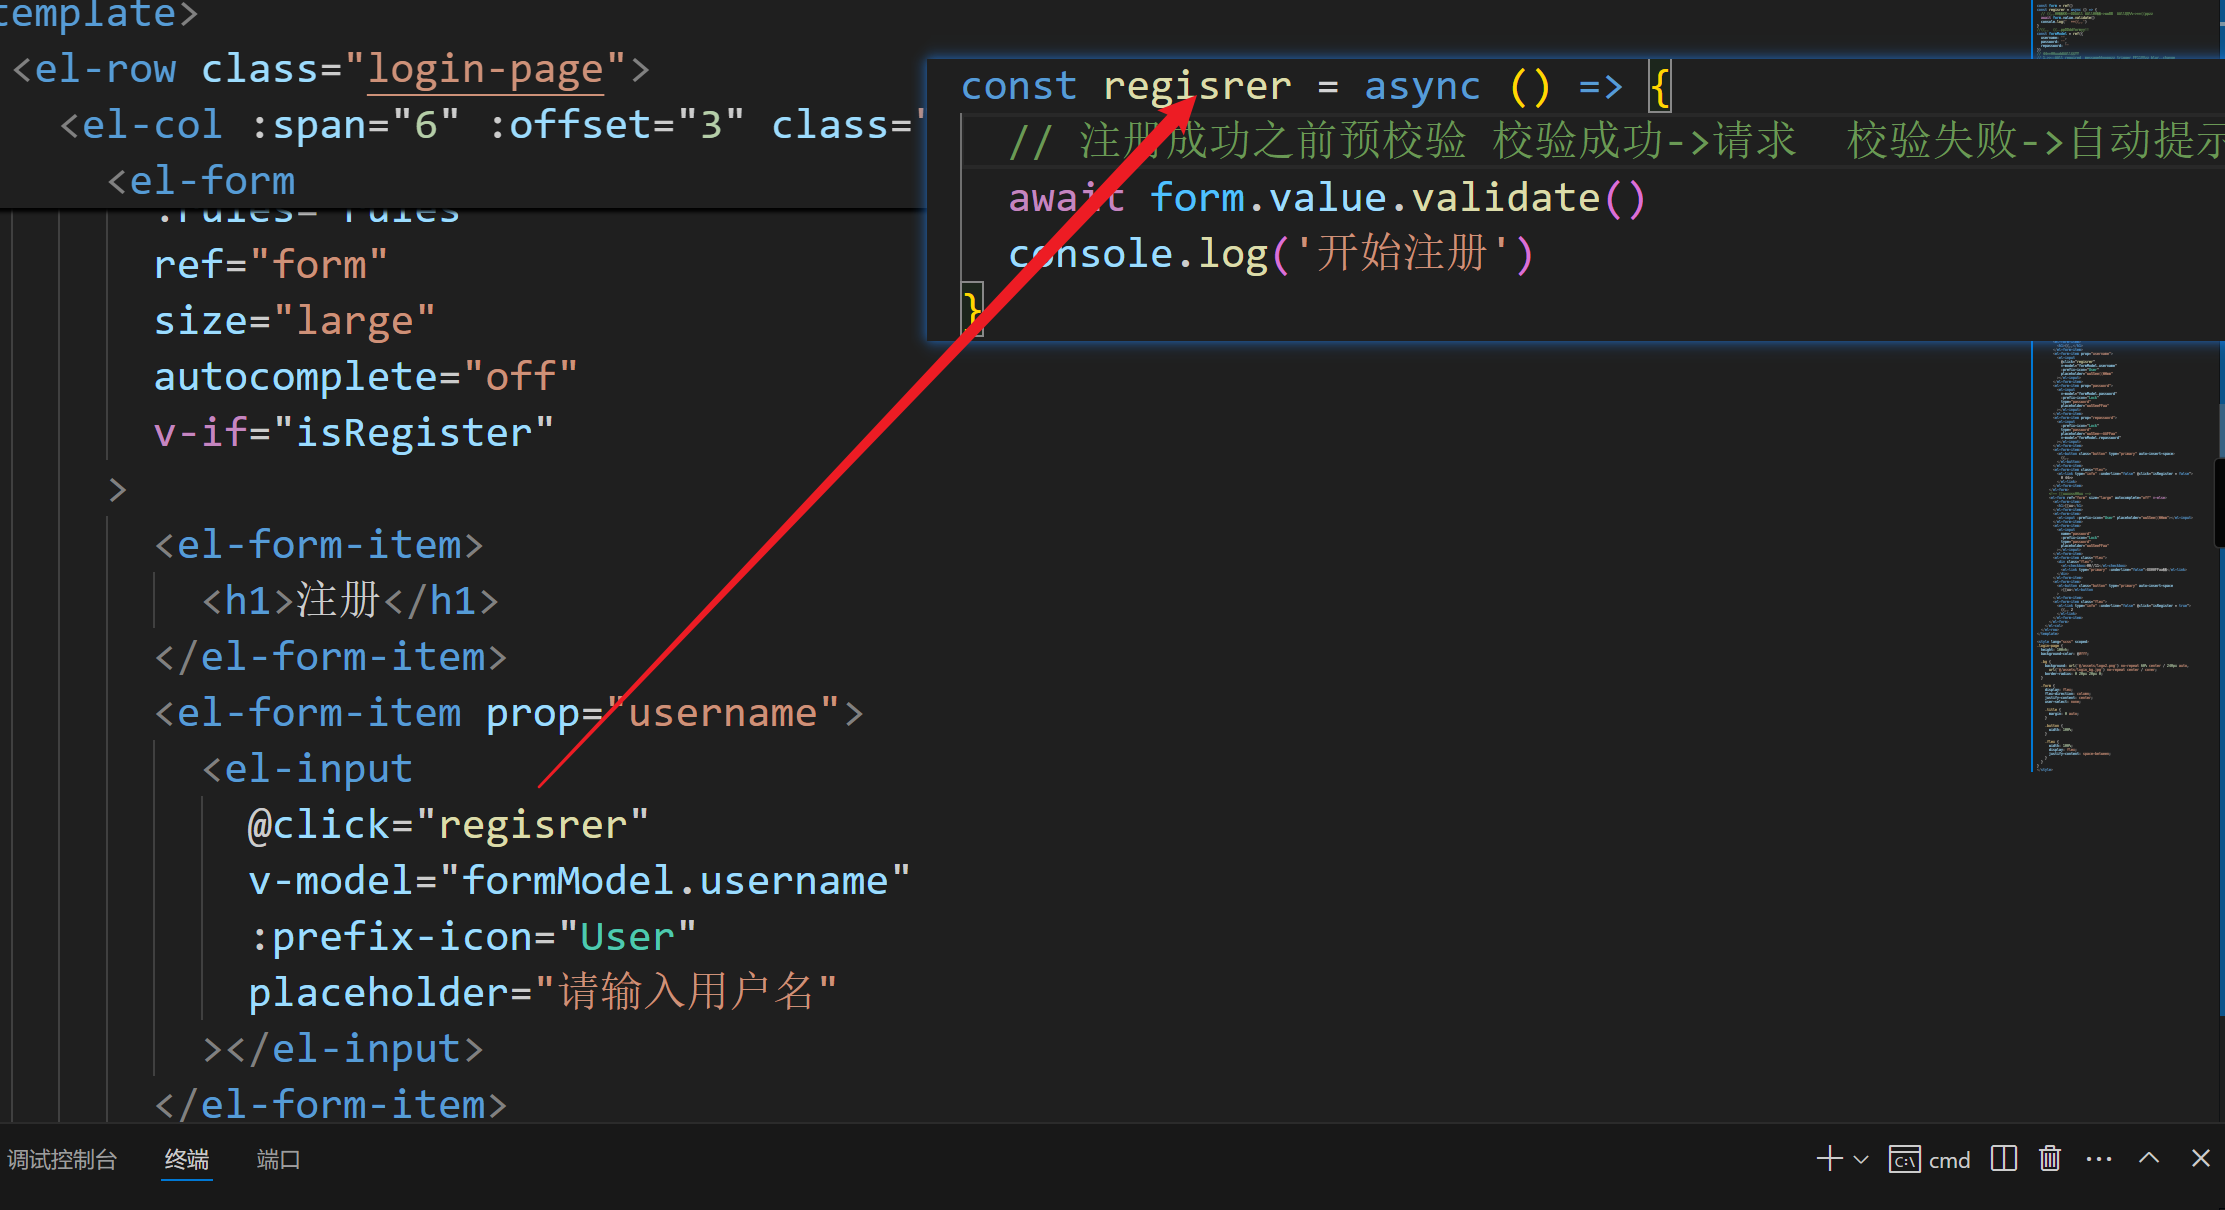Image resolution: width=2225 pixels, height=1210 pixels.
Task: Split the terminal panel
Action: [x=2003, y=1159]
